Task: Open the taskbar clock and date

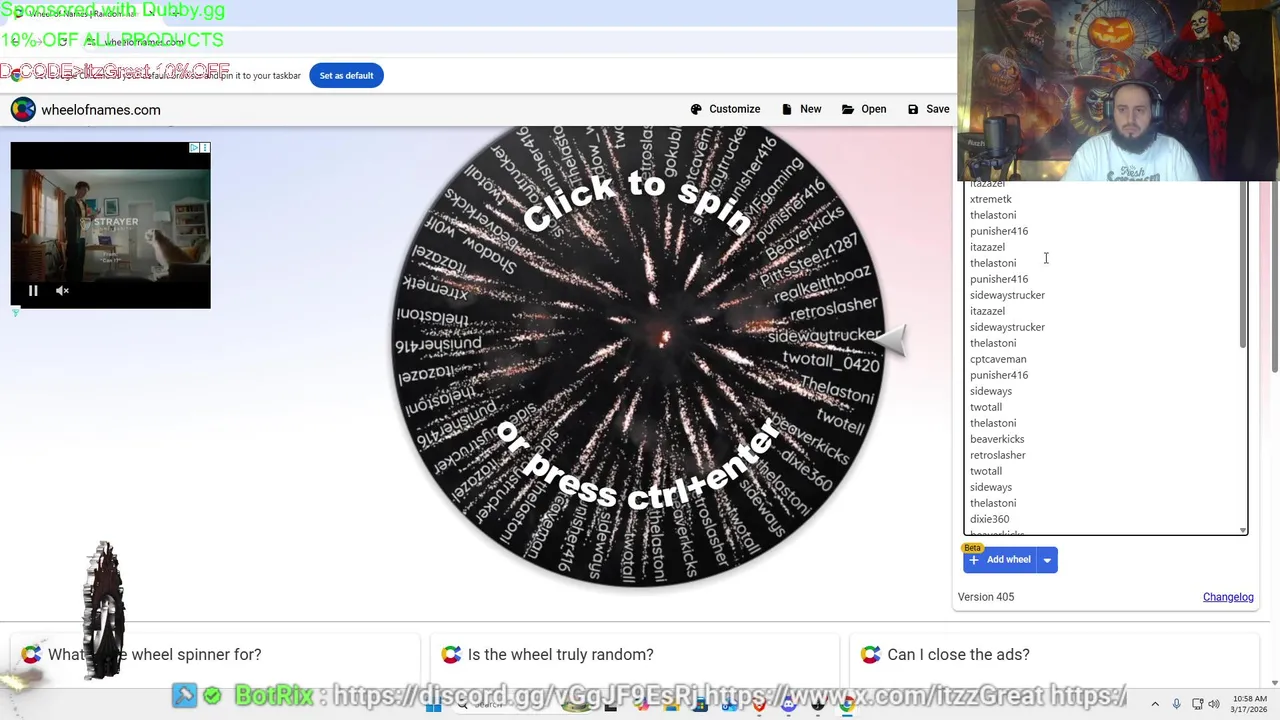Action: (1250, 704)
